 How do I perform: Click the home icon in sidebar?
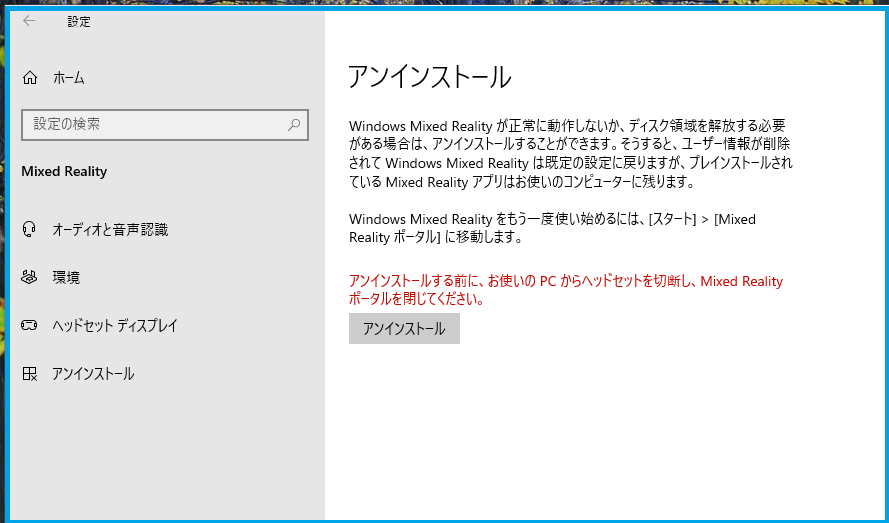29,78
